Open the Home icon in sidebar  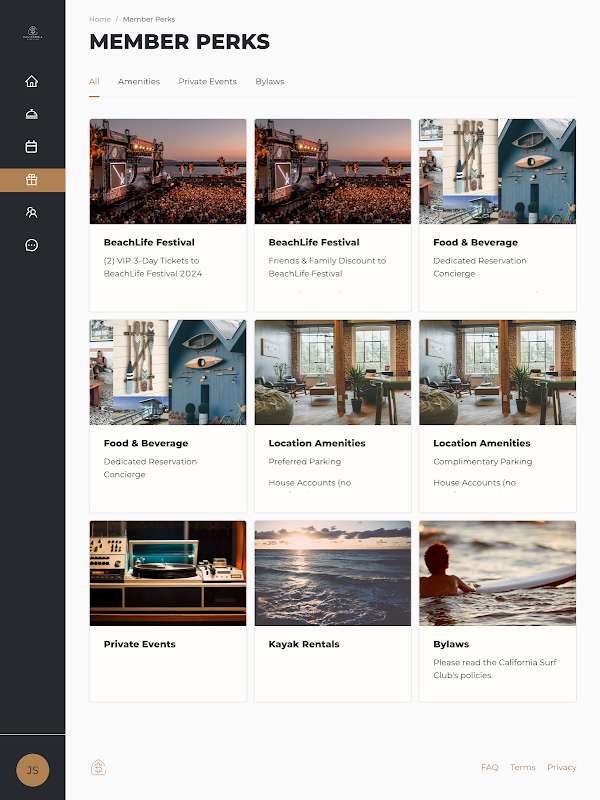[32, 81]
